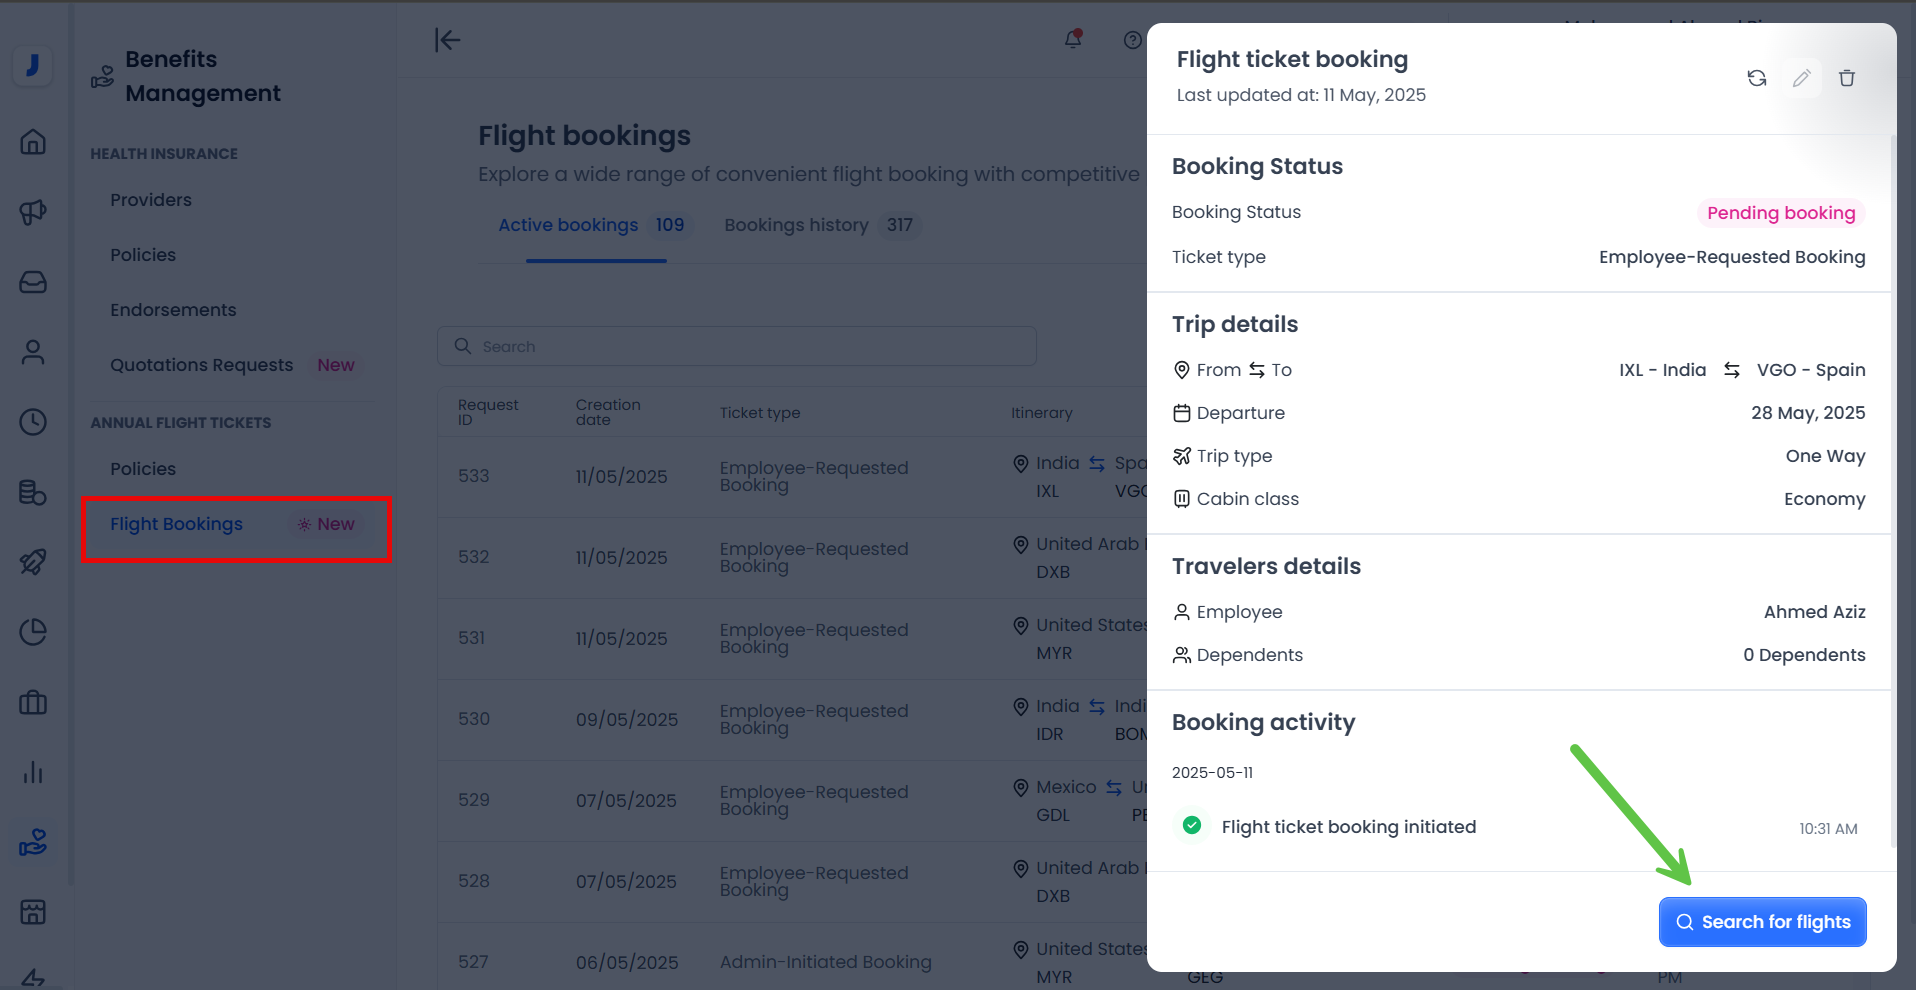
Task: Edit the booking with the pencil icon
Action: pos(1802,77)
